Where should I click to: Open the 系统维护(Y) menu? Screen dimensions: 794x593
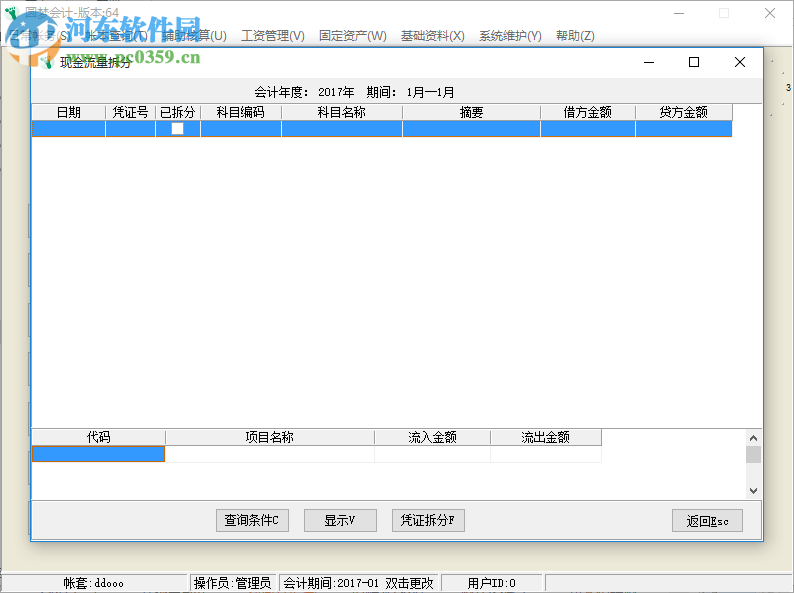click(510, 36)
